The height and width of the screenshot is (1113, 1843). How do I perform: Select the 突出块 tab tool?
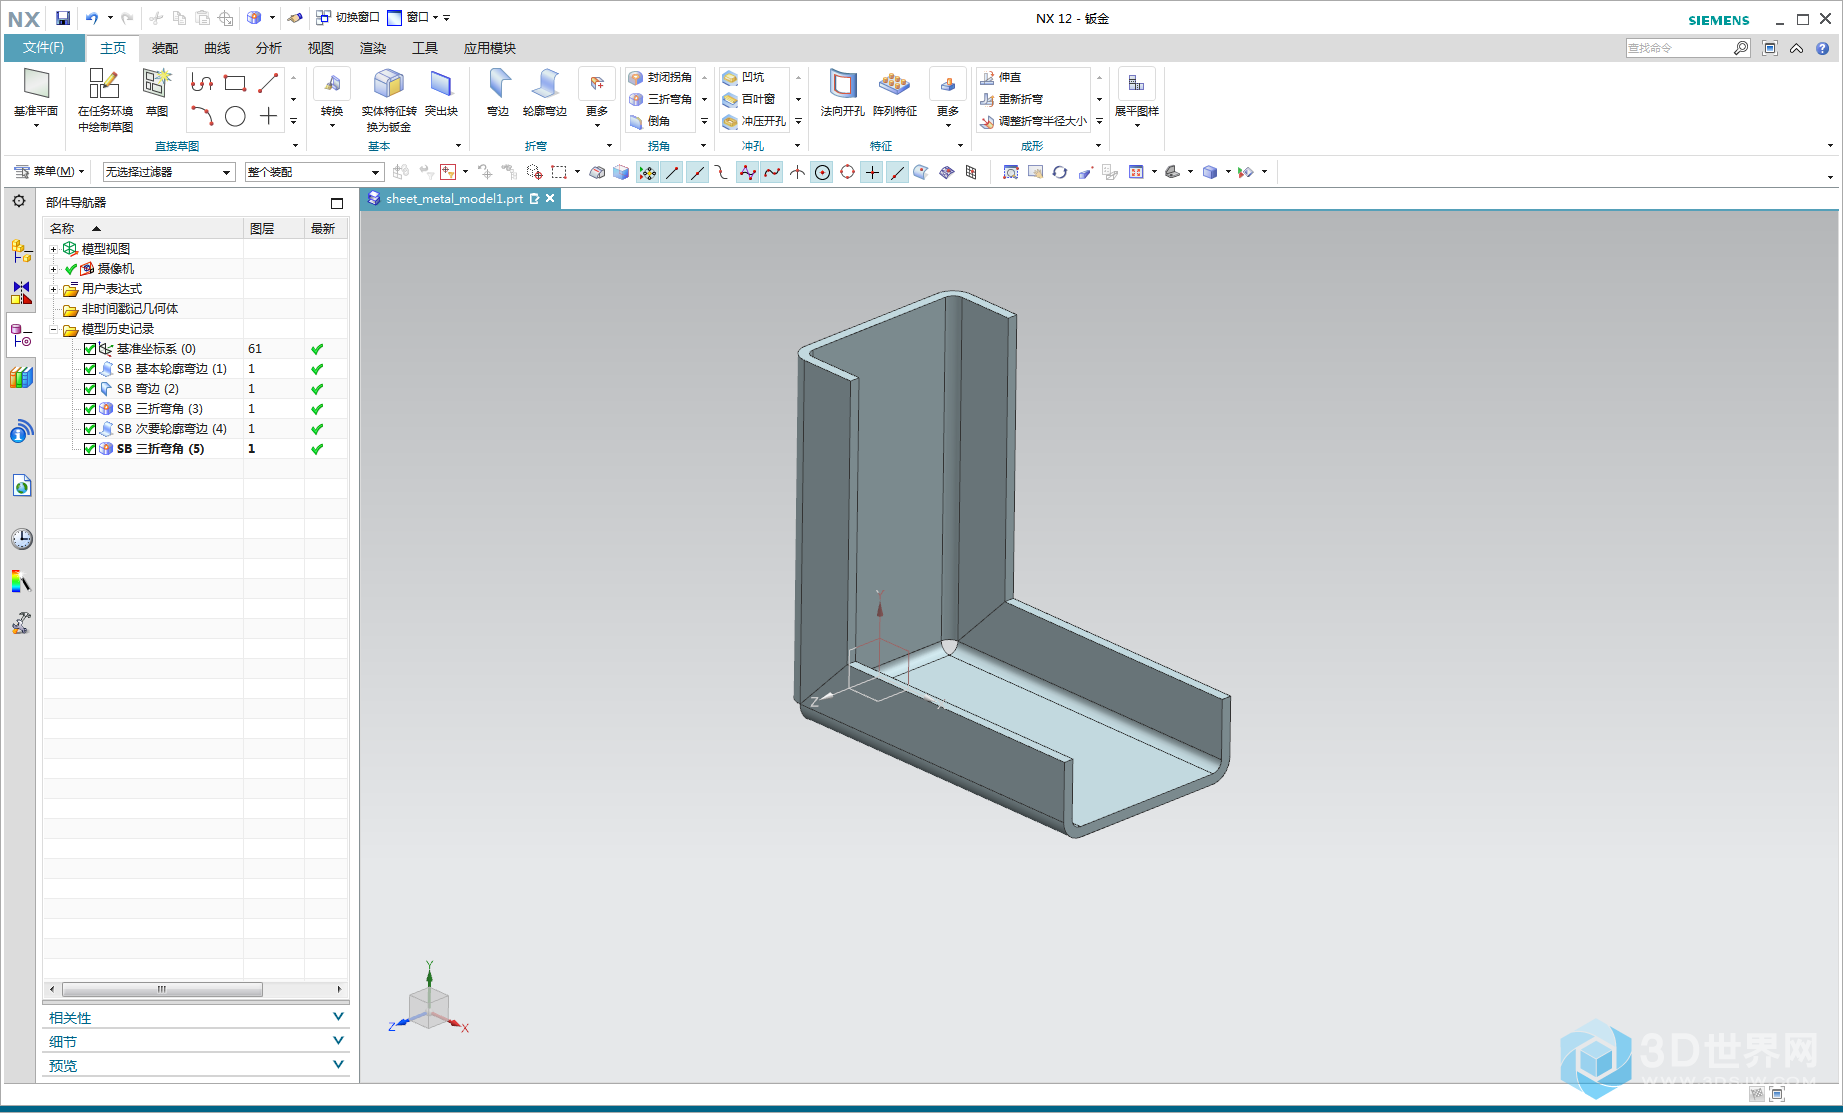pos(441,93)
